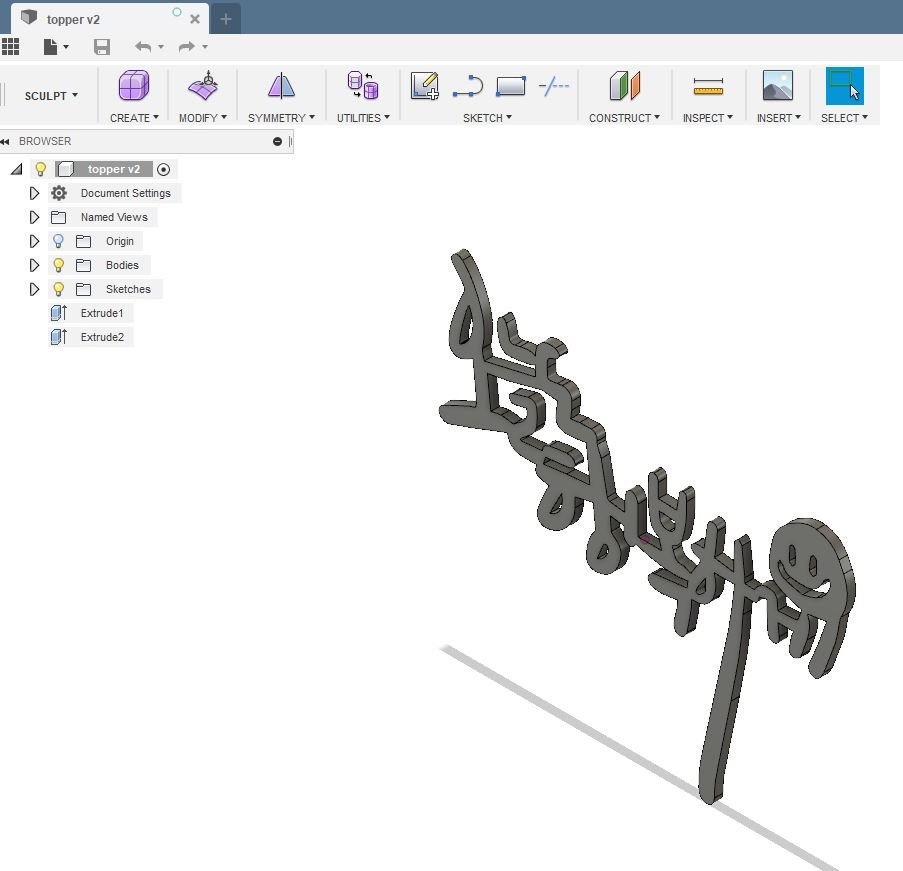Viewport: 903px width, 871px height.
Task: Select the Symmetry mirror icon
Action: tap(281, 86)
